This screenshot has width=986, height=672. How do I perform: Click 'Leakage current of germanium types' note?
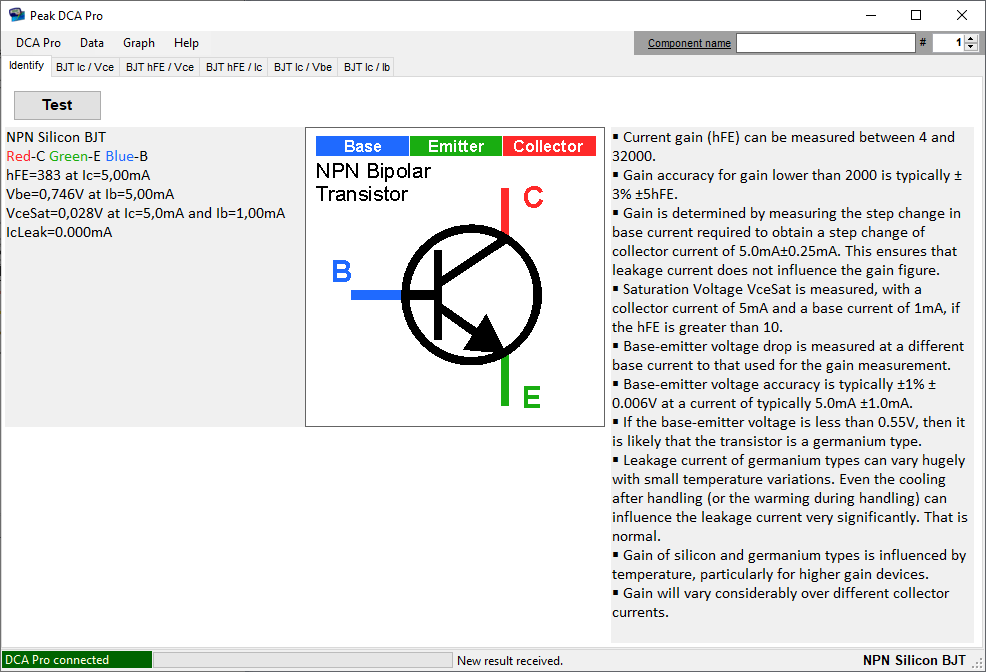pos(790,498)
